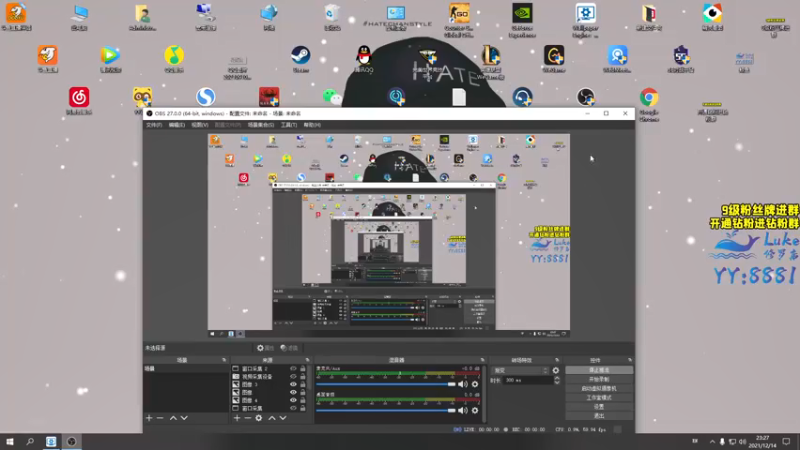The image size is (800, 450).
Task: Move selected scene up with arrow
Action: 173,418
